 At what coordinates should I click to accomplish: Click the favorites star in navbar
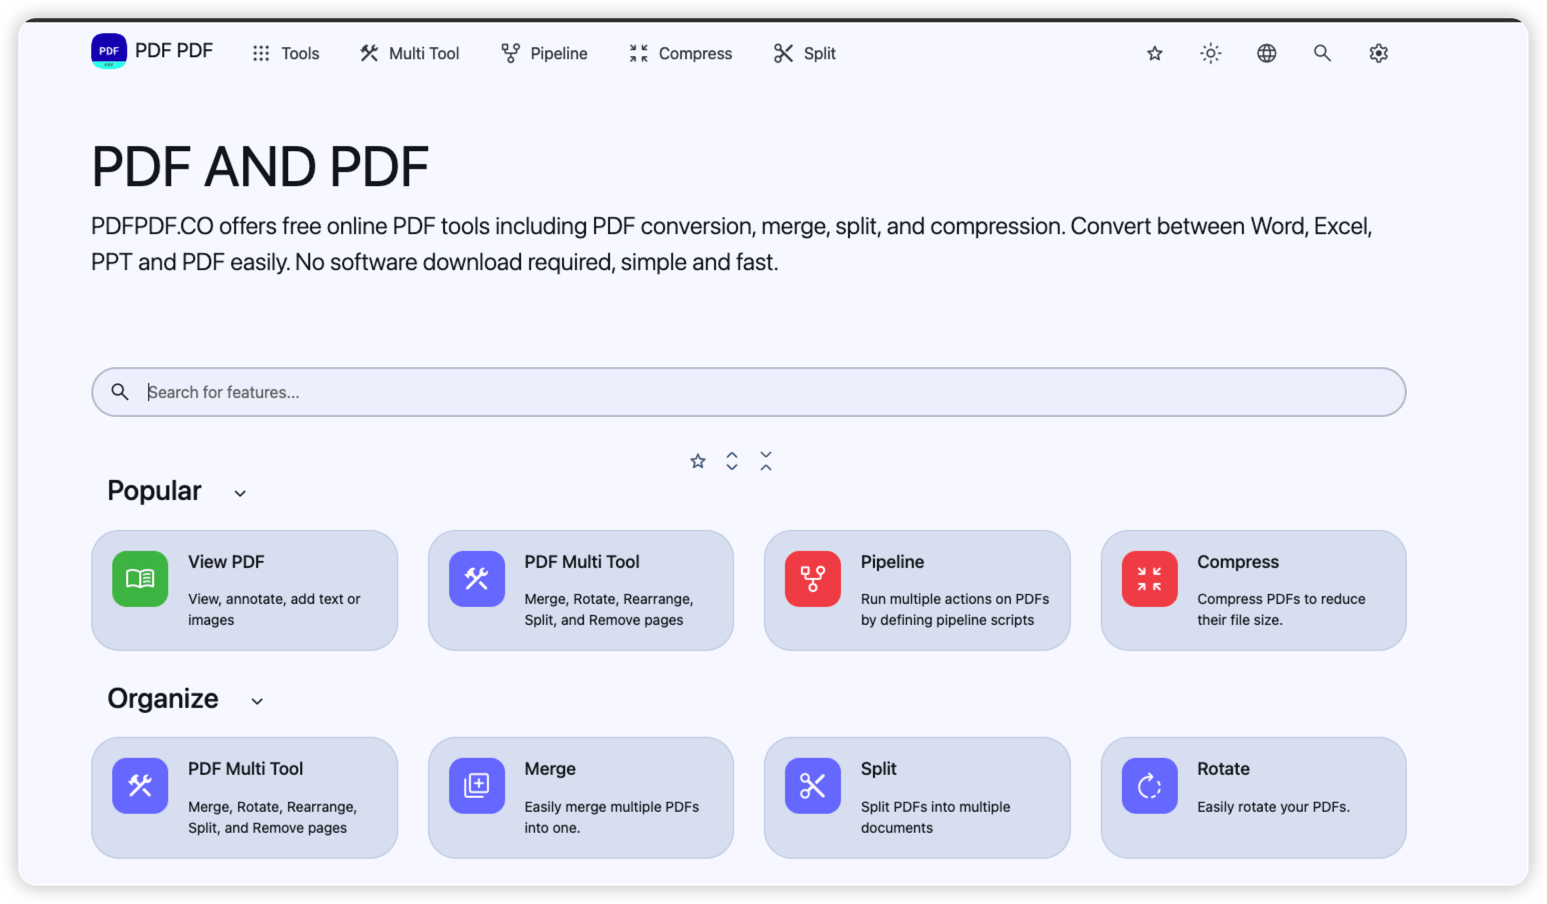(1155, 53)
